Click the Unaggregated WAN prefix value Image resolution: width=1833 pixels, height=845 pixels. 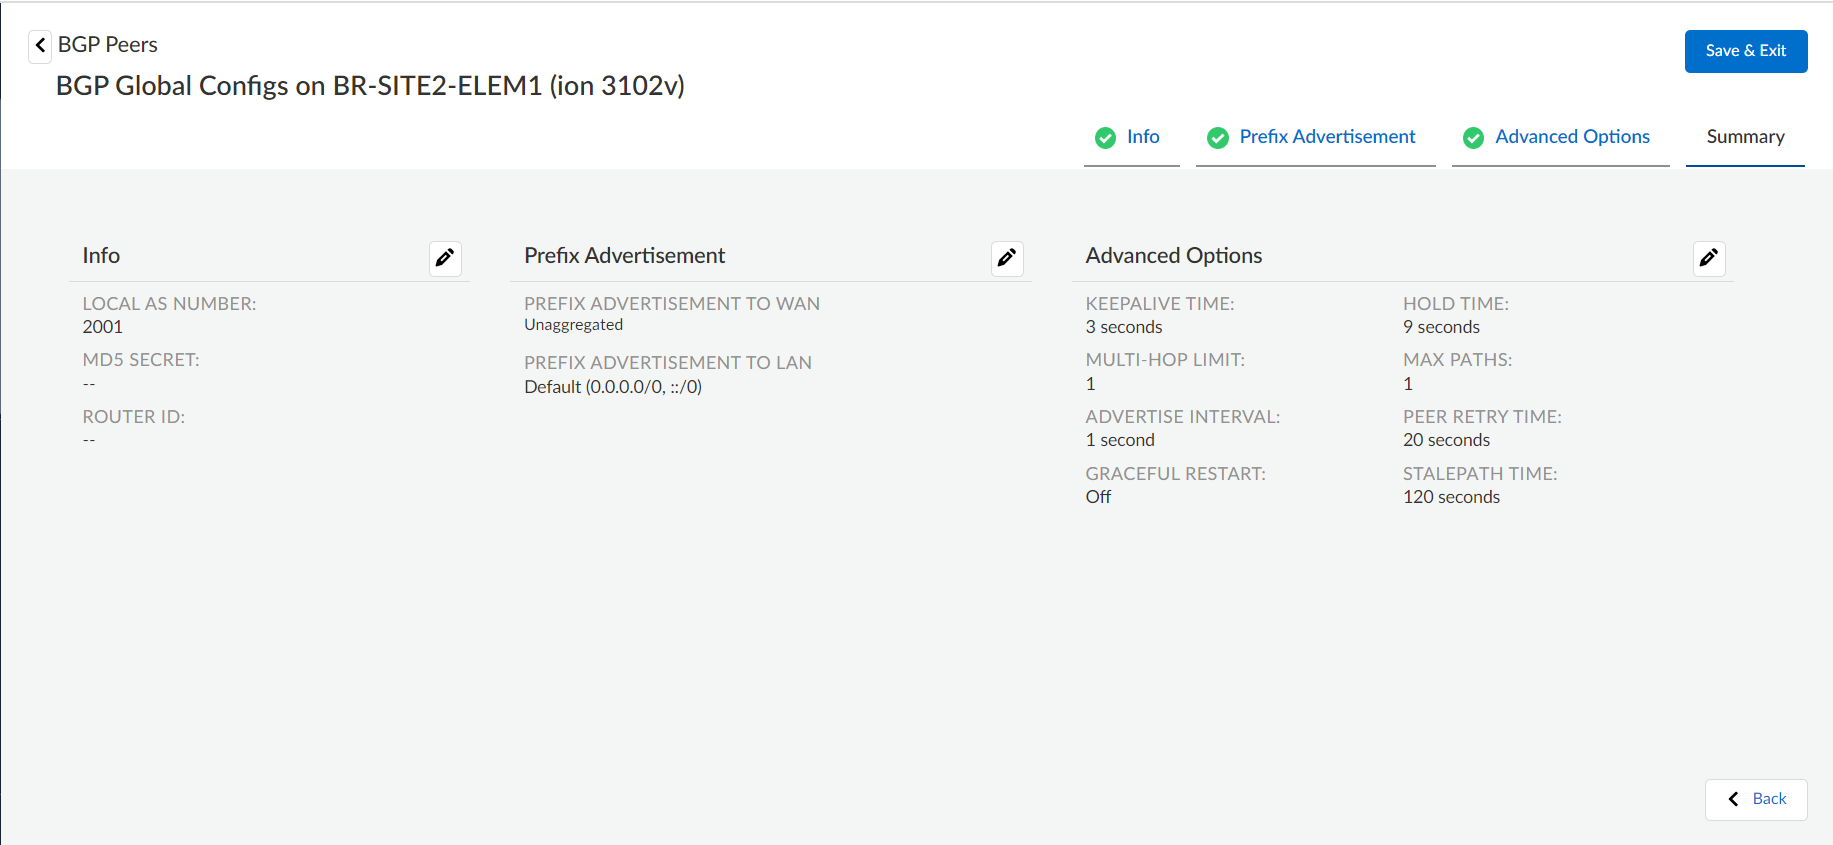tap(573, 325)
